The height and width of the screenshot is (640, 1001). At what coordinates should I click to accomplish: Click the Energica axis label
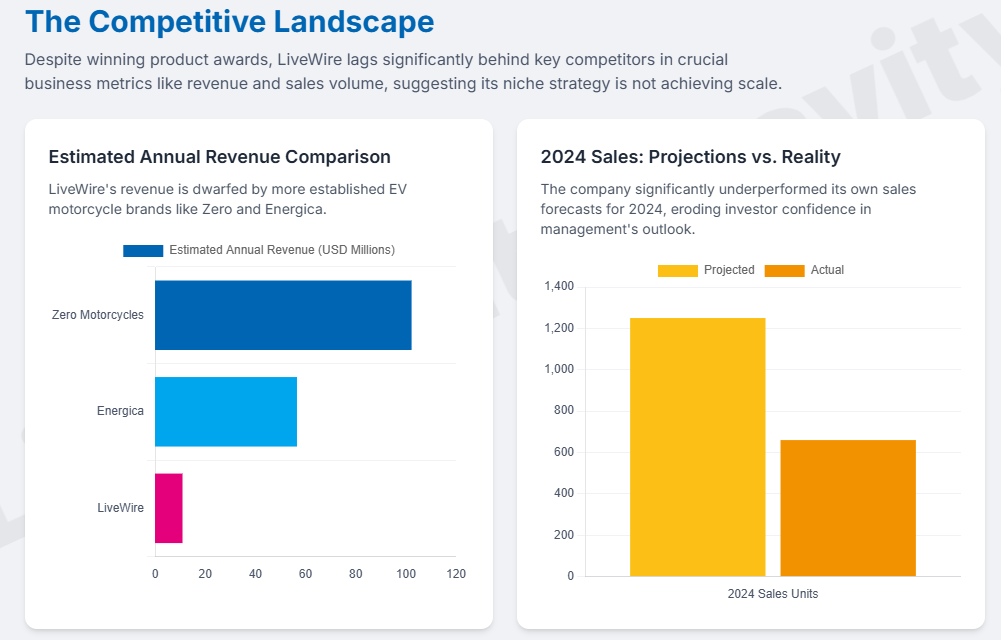coord(120,411)
